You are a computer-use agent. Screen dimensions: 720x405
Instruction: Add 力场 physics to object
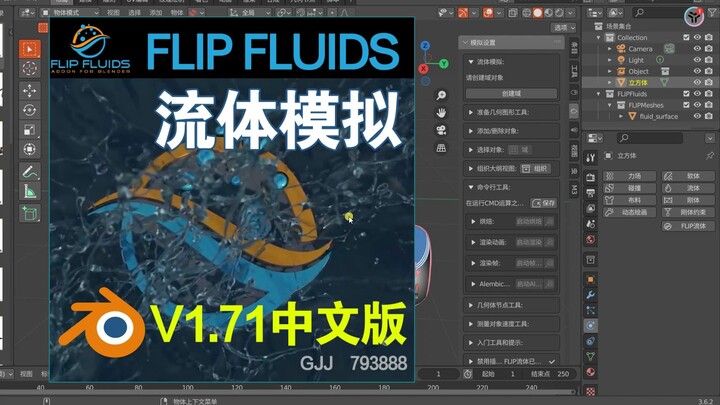tap(629, 176)
